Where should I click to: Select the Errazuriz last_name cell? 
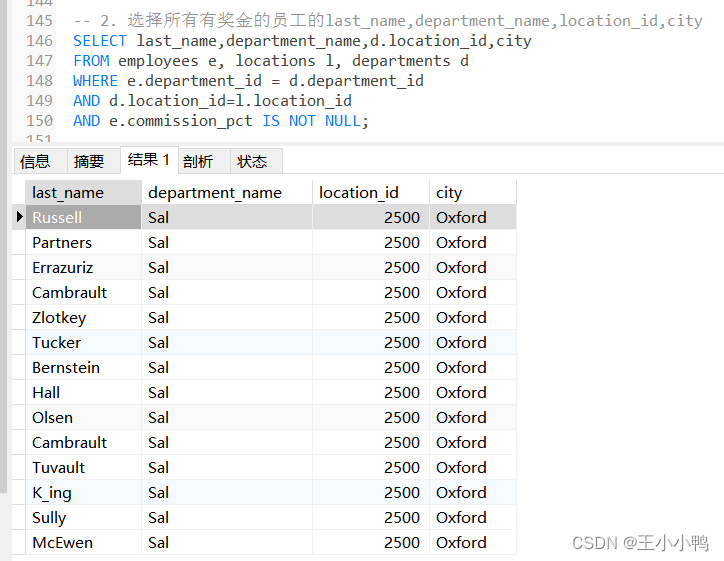83,267
